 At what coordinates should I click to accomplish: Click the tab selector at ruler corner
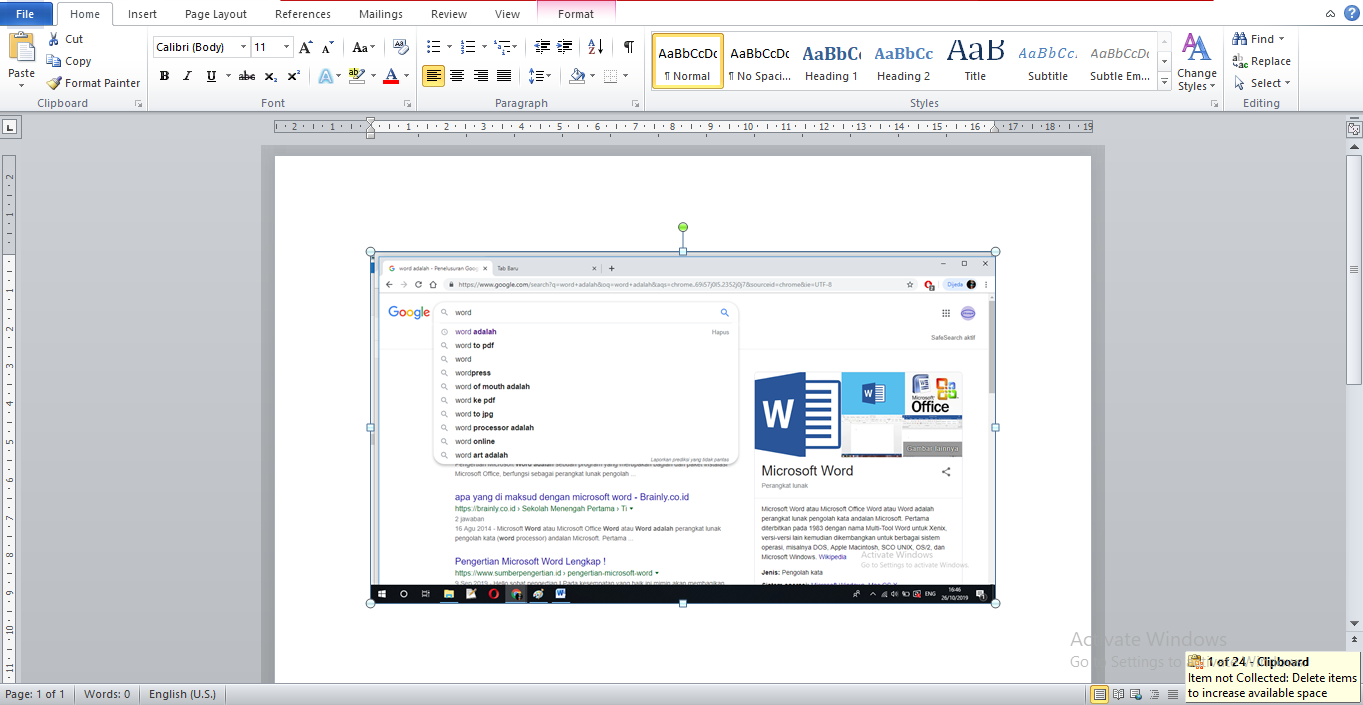tap(9, 127)
